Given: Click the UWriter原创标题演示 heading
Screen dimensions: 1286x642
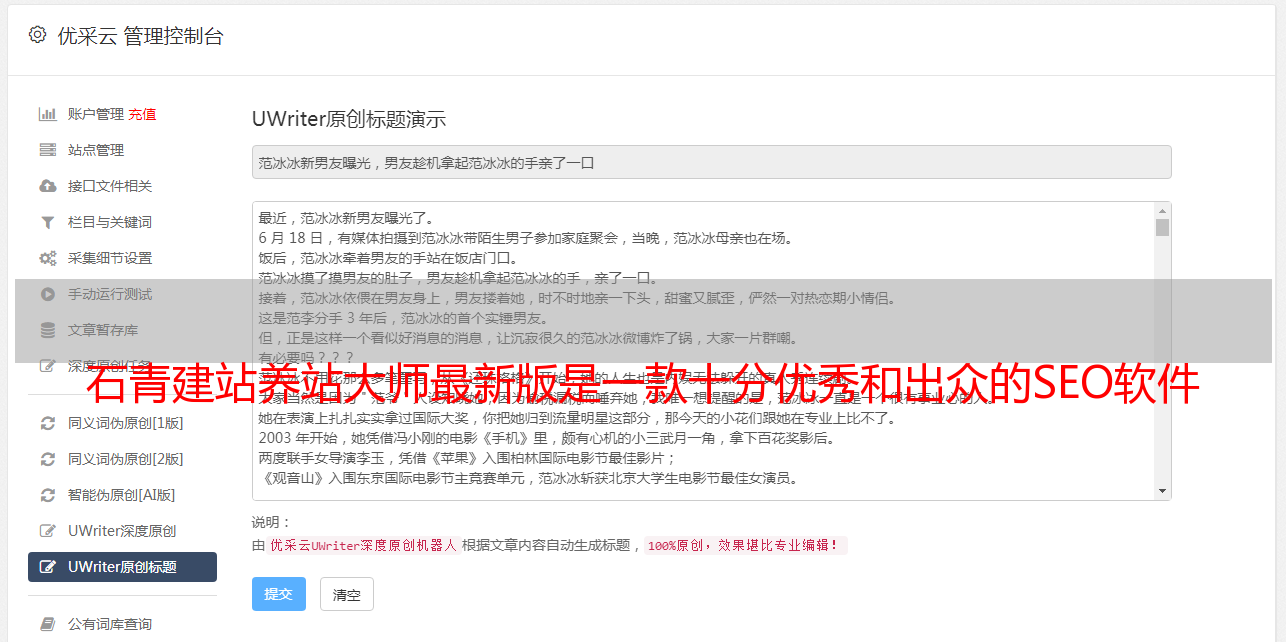Looking at the screenshot, I should [x=349, y=119].
